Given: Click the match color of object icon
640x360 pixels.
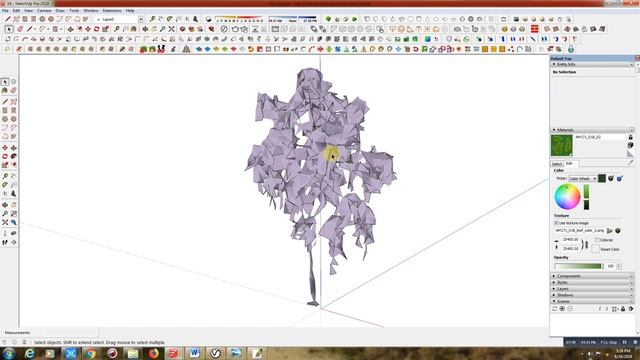Looking at the screenshot, I should pyautogui.click(x=611, y=178).
